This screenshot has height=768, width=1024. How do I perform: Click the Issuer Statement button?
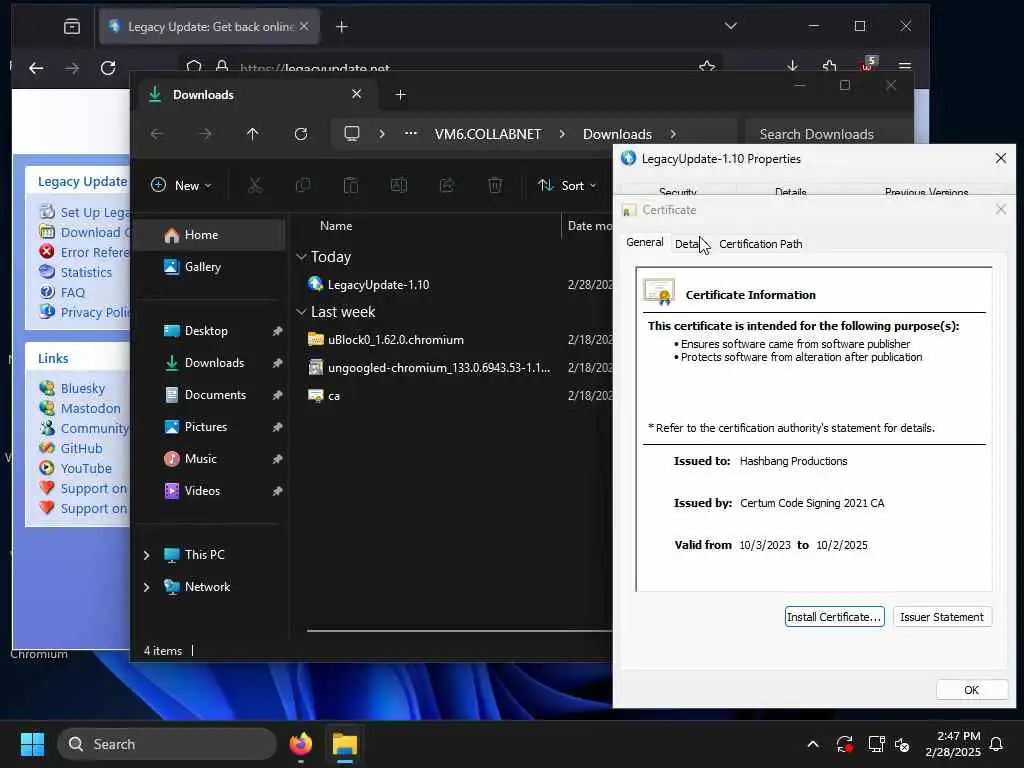click(x=941, y=616)
